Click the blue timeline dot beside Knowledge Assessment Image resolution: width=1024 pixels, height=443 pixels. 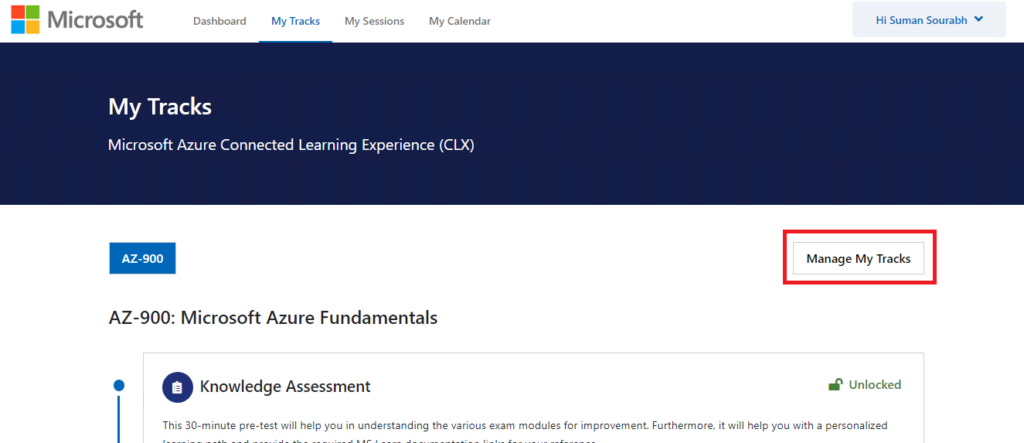click(119, 385)
